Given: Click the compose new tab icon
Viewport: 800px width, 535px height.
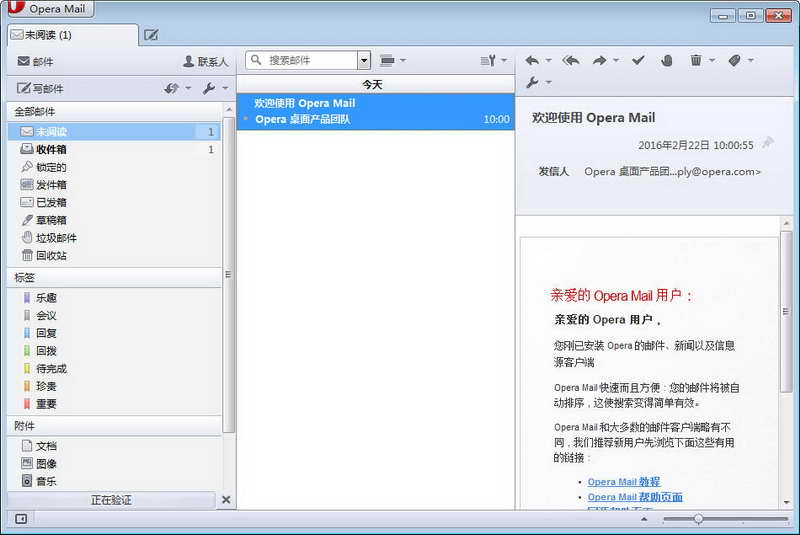Looking at the screenshot, I should [151, 35].
